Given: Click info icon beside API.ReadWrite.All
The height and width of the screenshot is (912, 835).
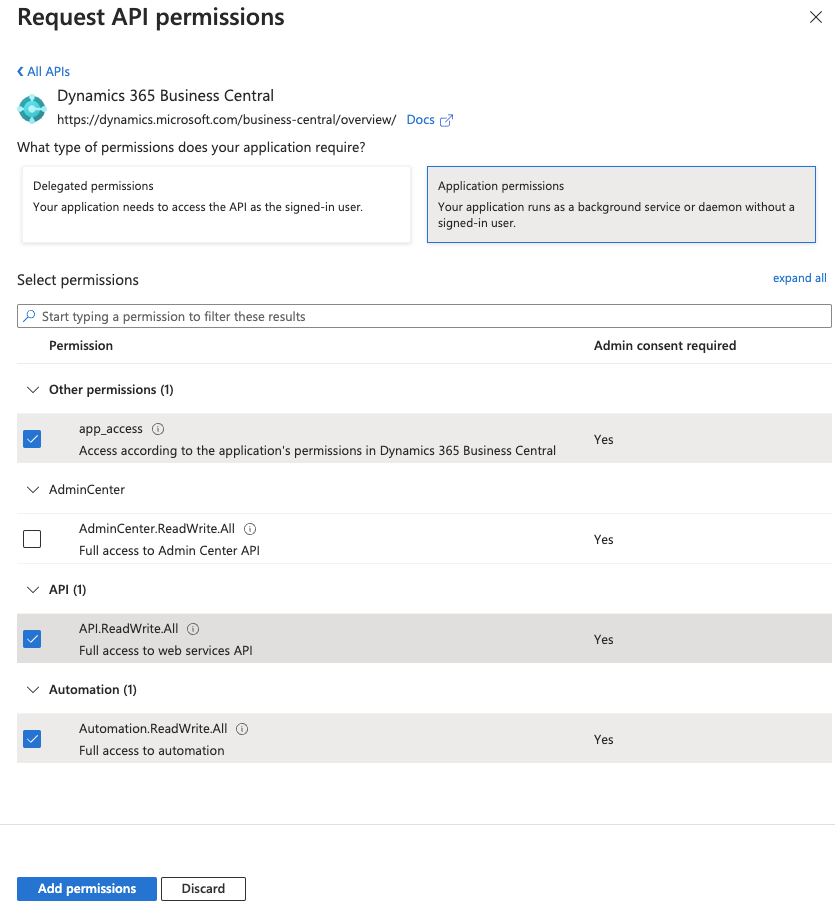Looking at the screenshot, I should click(193, 629).
